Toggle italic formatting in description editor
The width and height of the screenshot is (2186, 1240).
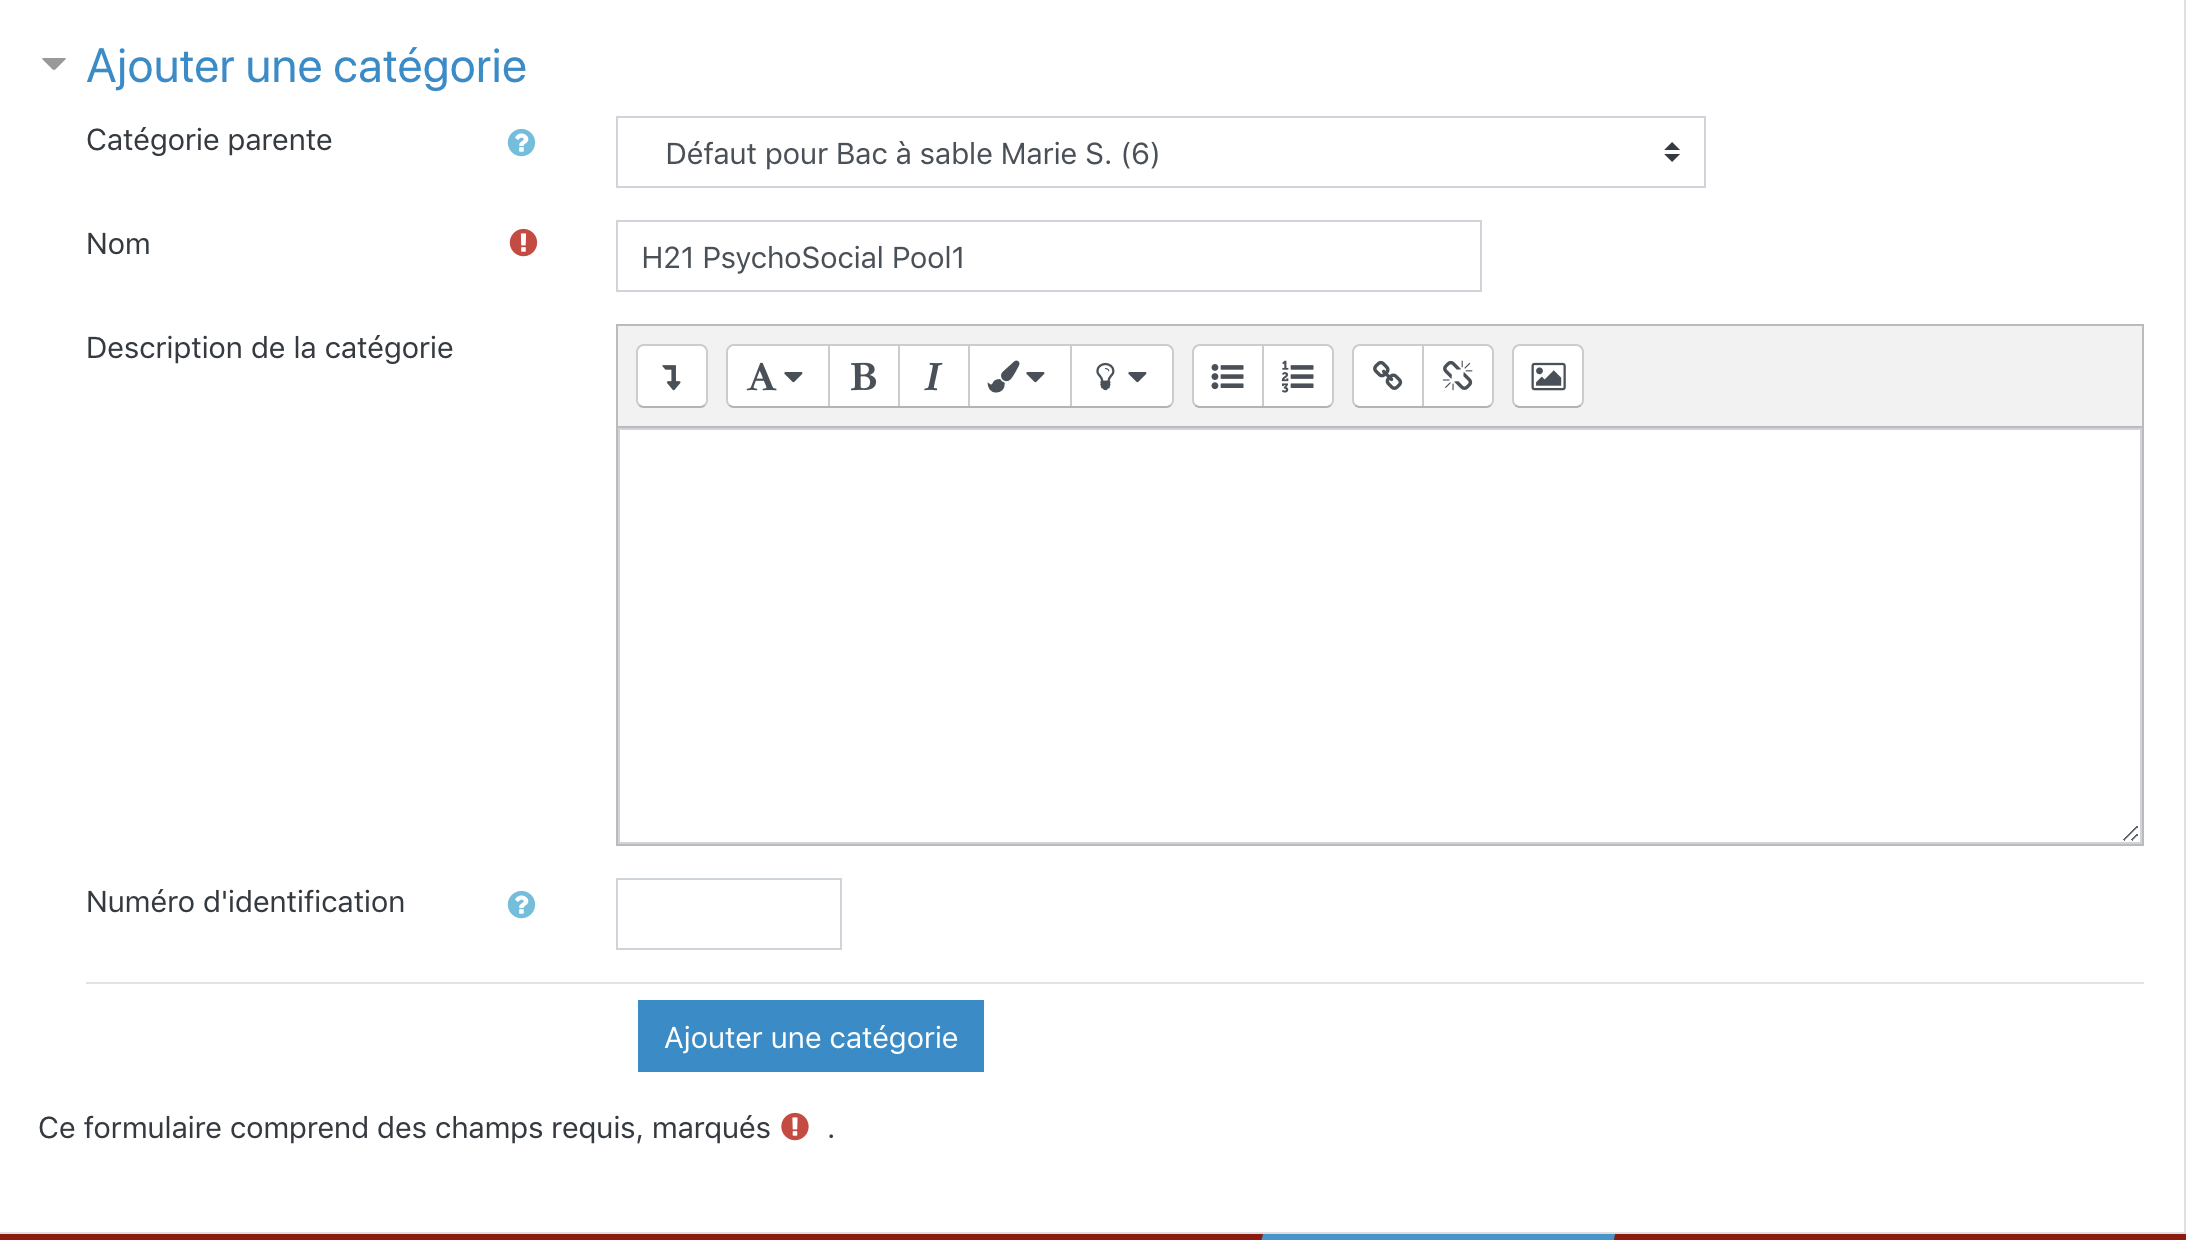[x=933, y=376]
